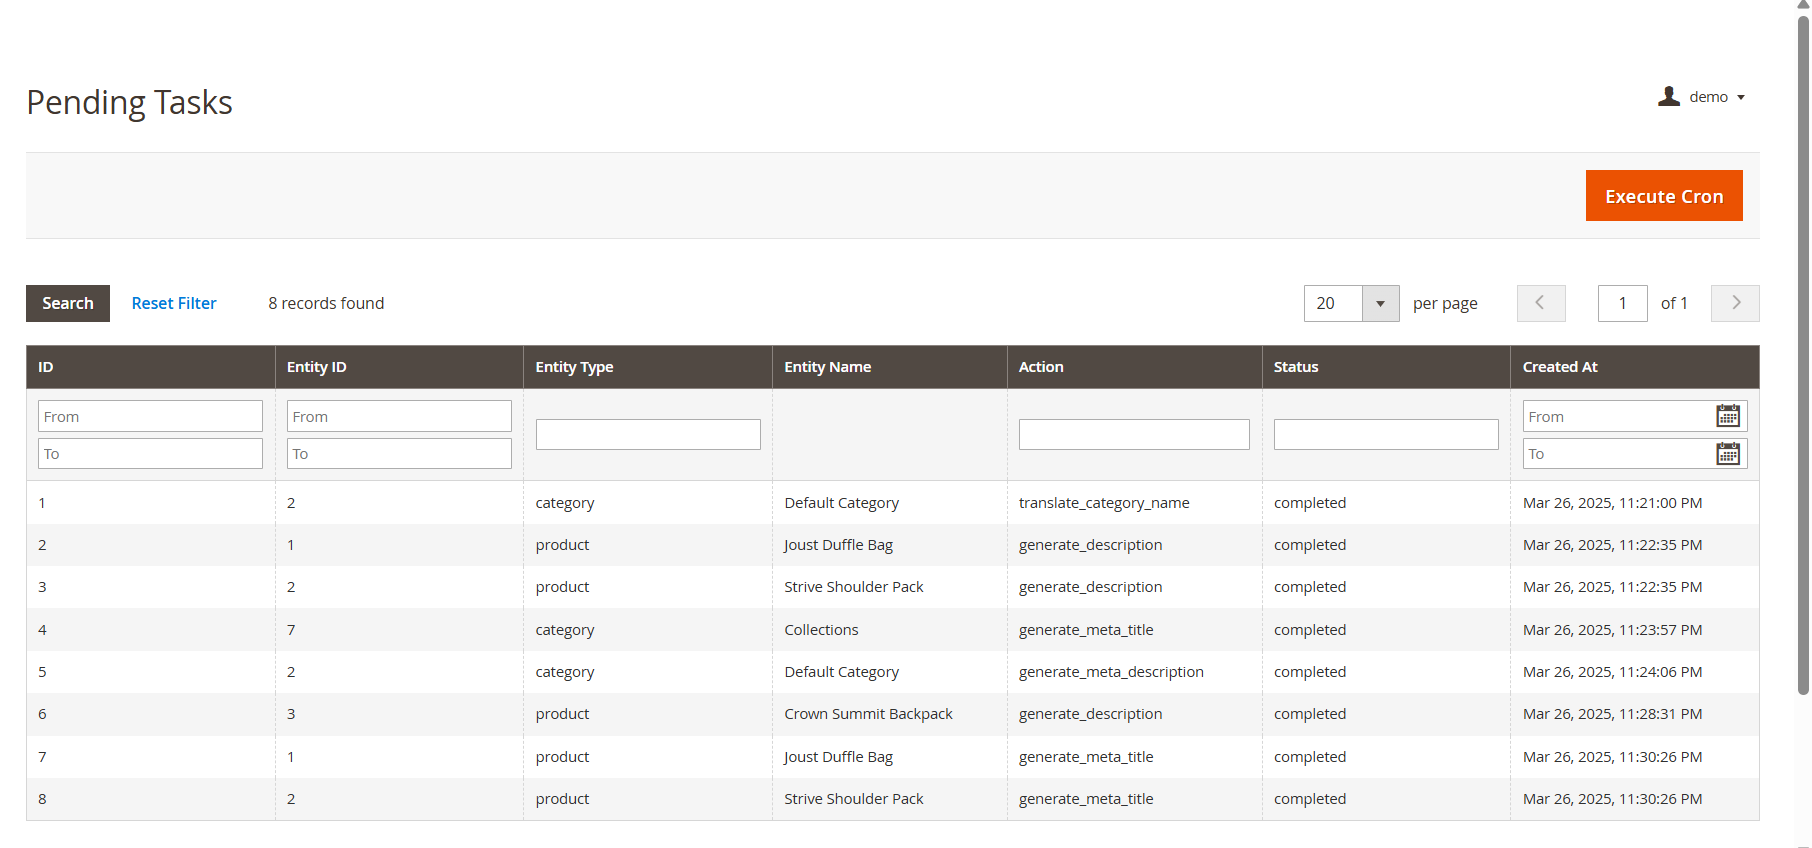Click the Reset Filter link
Screen dimensions: 1812x848
(174, 303)
